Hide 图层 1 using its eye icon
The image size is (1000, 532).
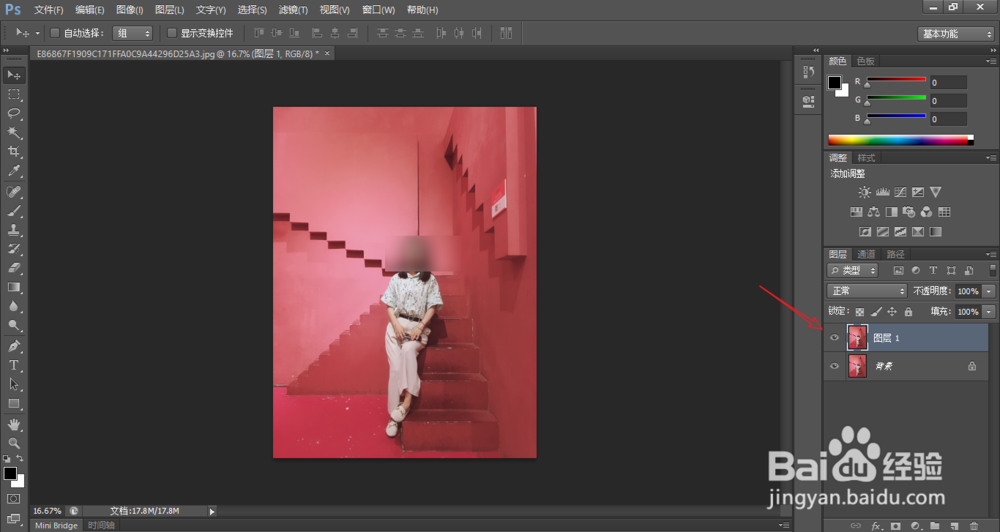click(834, 338)
